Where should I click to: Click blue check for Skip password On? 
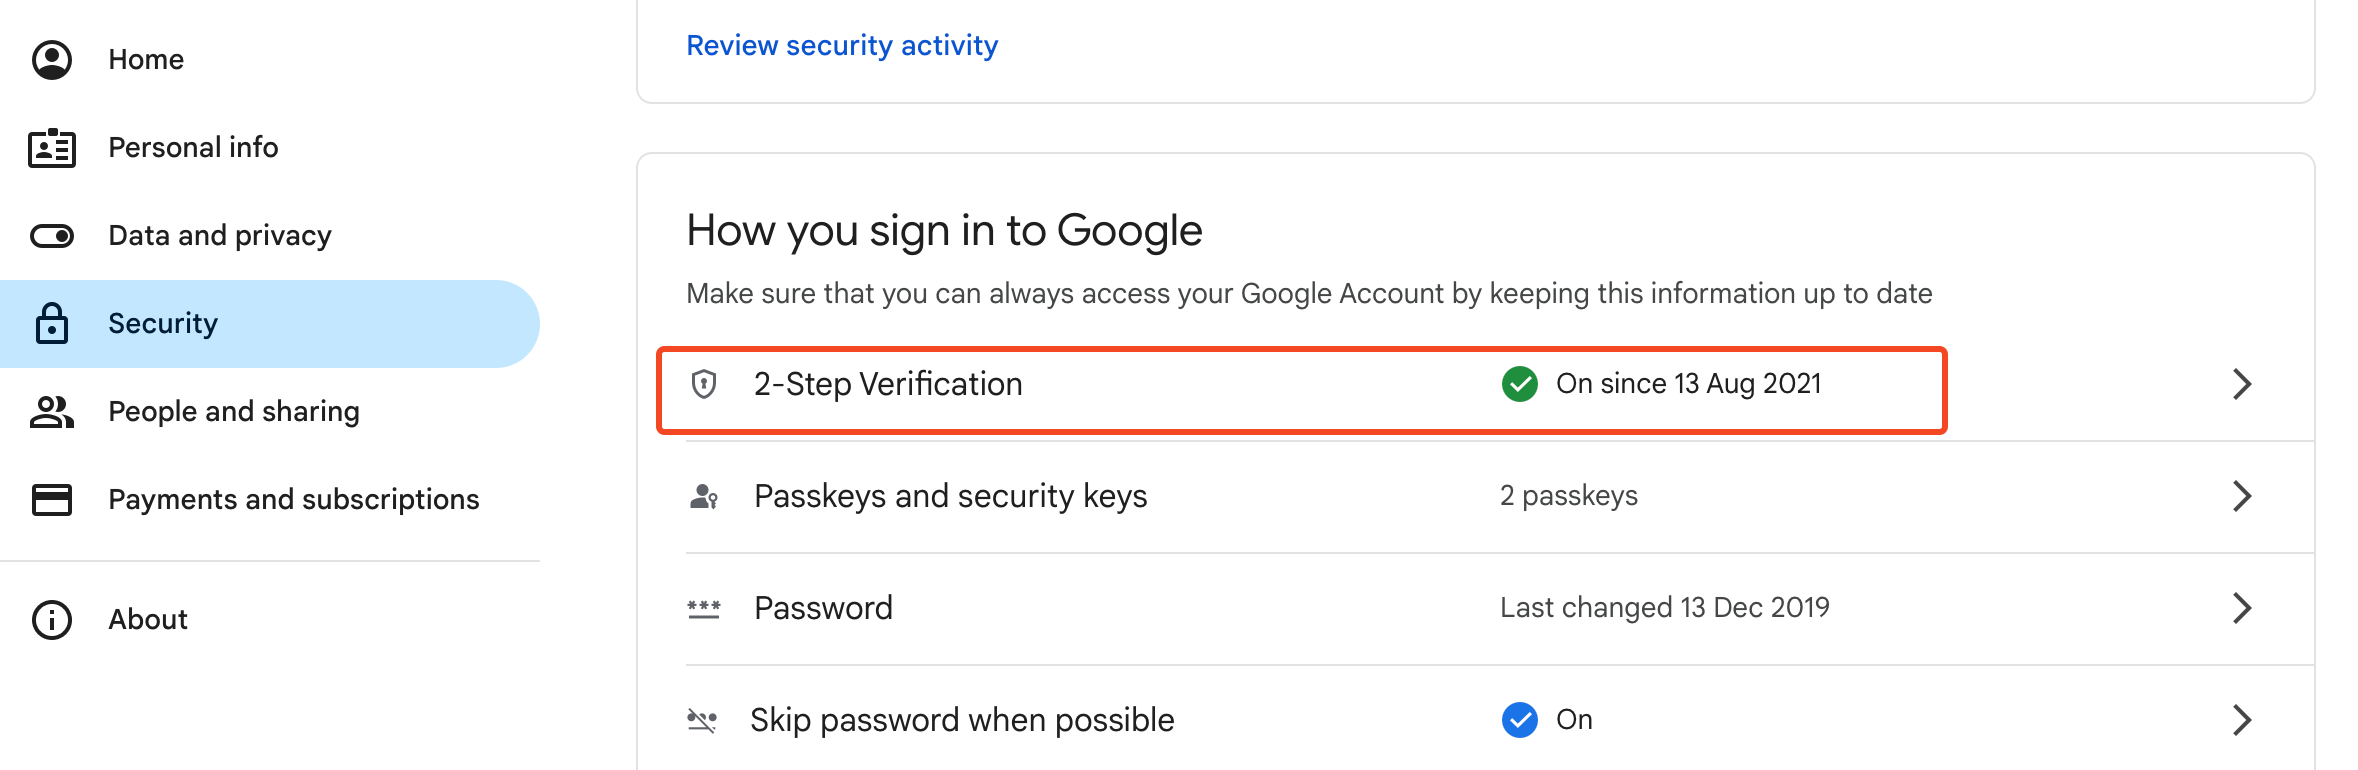tap(1520, 720)
